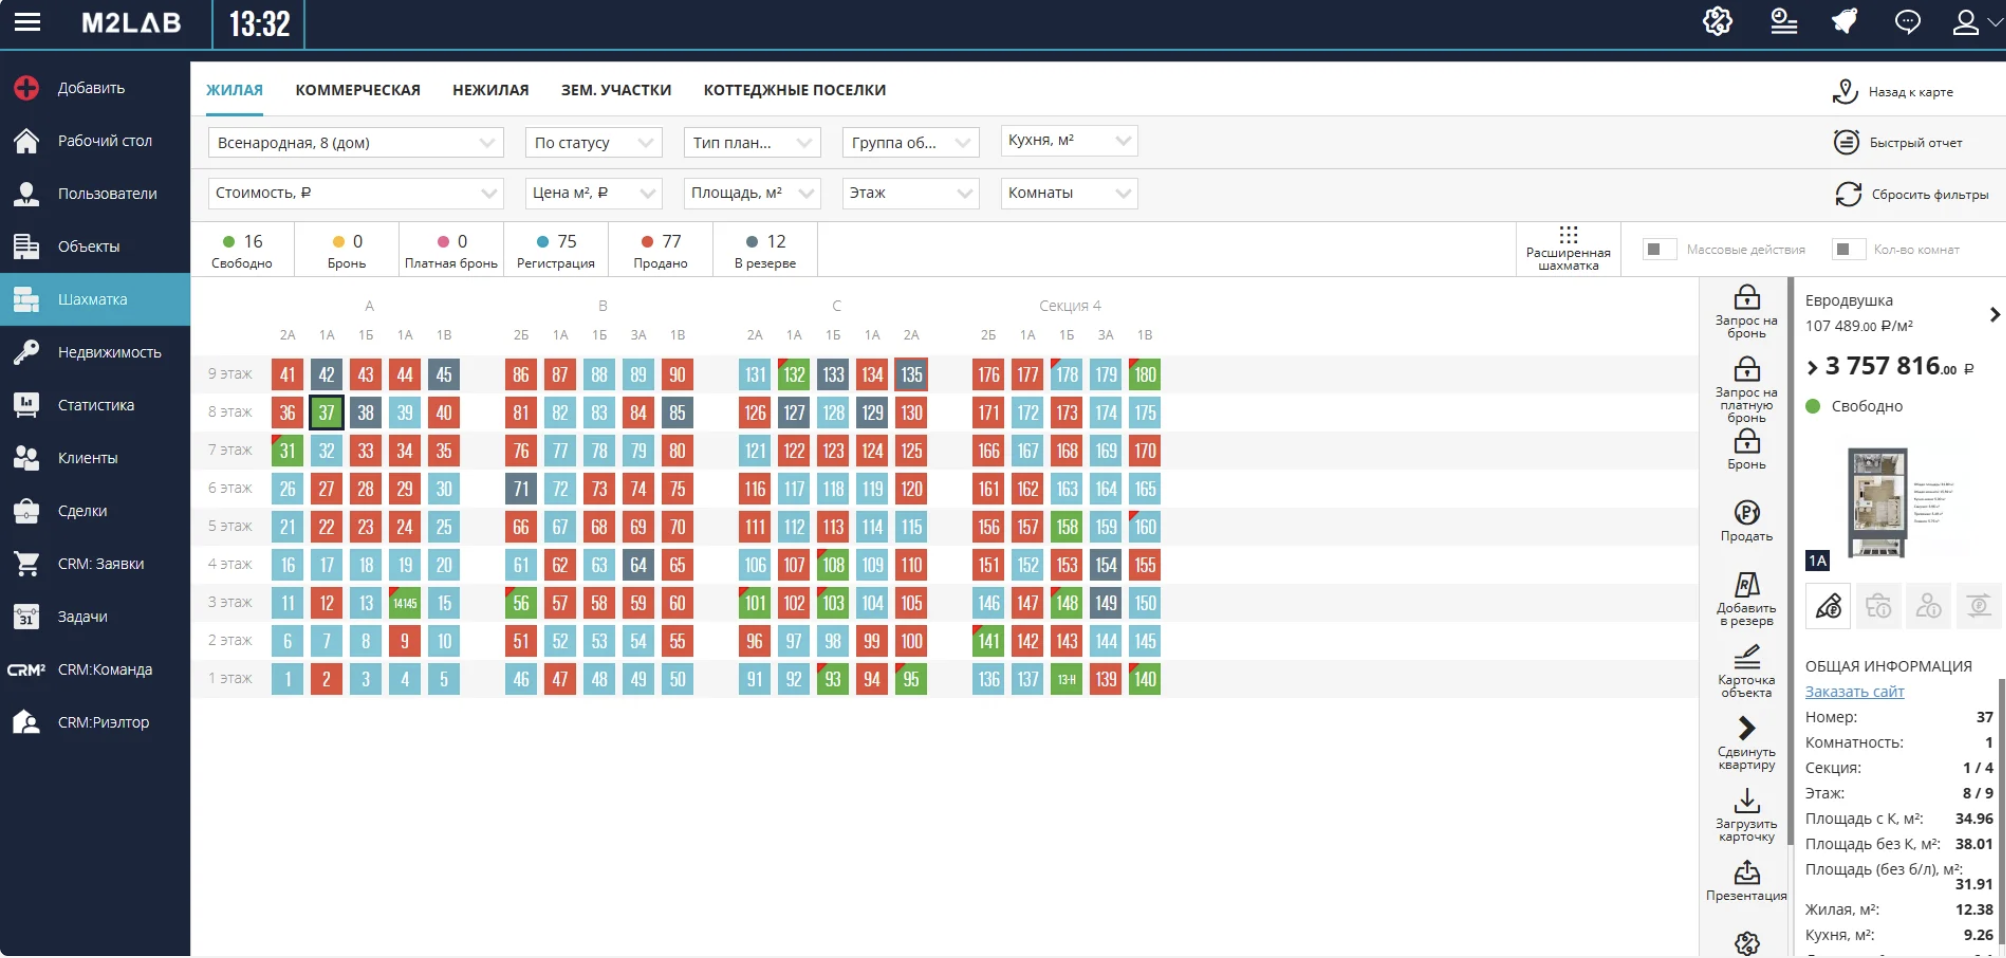
Task: Open Сделки in the sidebar menu
Action: click(82, 511)
